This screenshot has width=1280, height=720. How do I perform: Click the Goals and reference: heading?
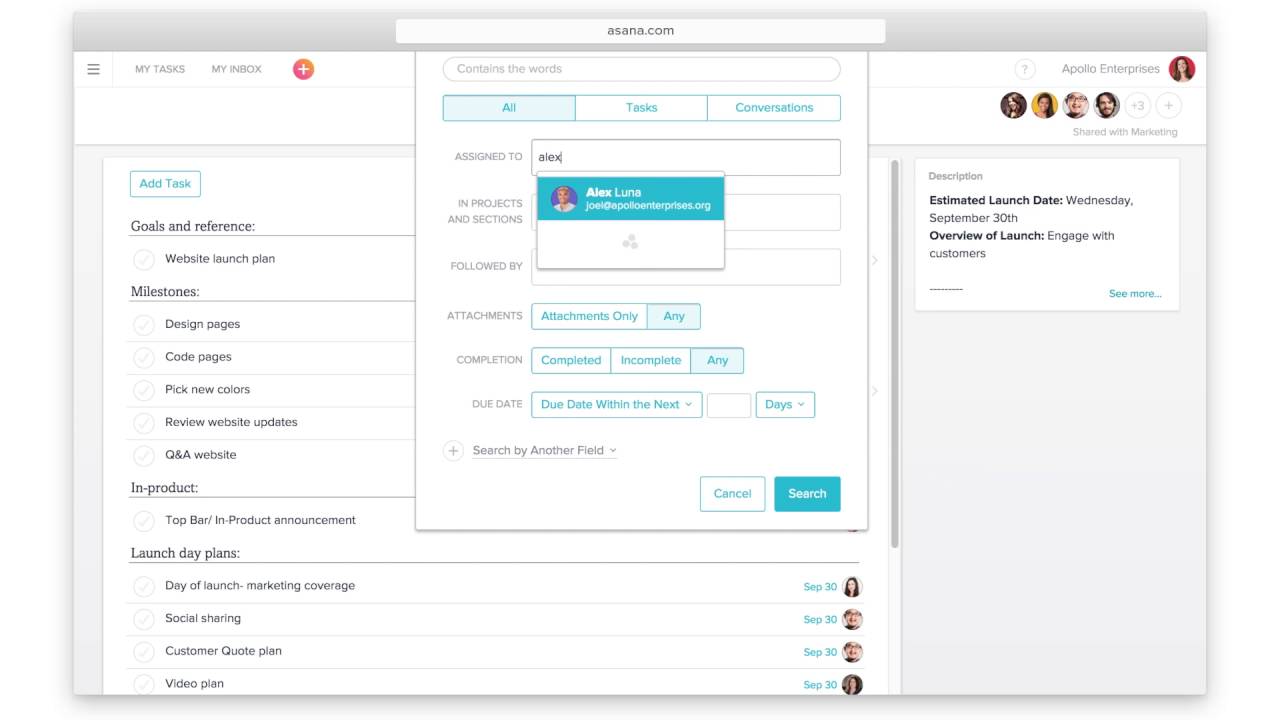(x=193, y=226)
